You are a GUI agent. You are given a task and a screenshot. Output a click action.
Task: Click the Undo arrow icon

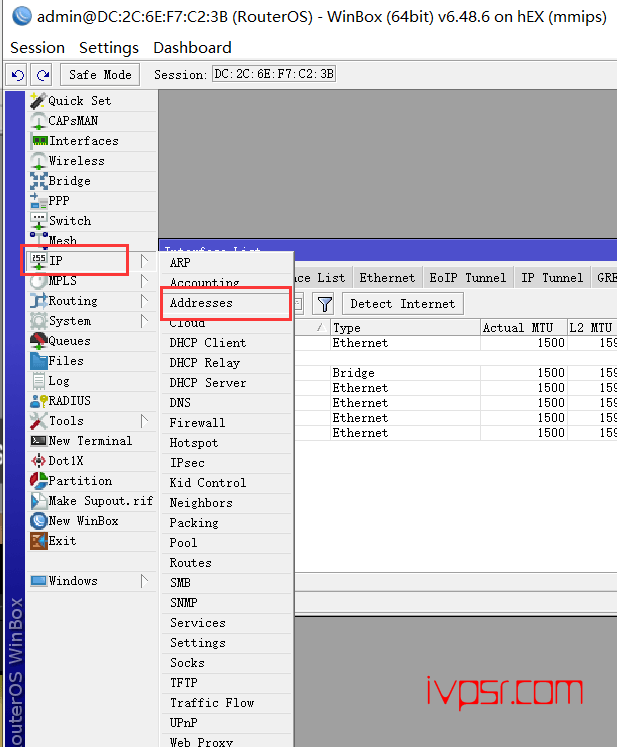[18, 75]
